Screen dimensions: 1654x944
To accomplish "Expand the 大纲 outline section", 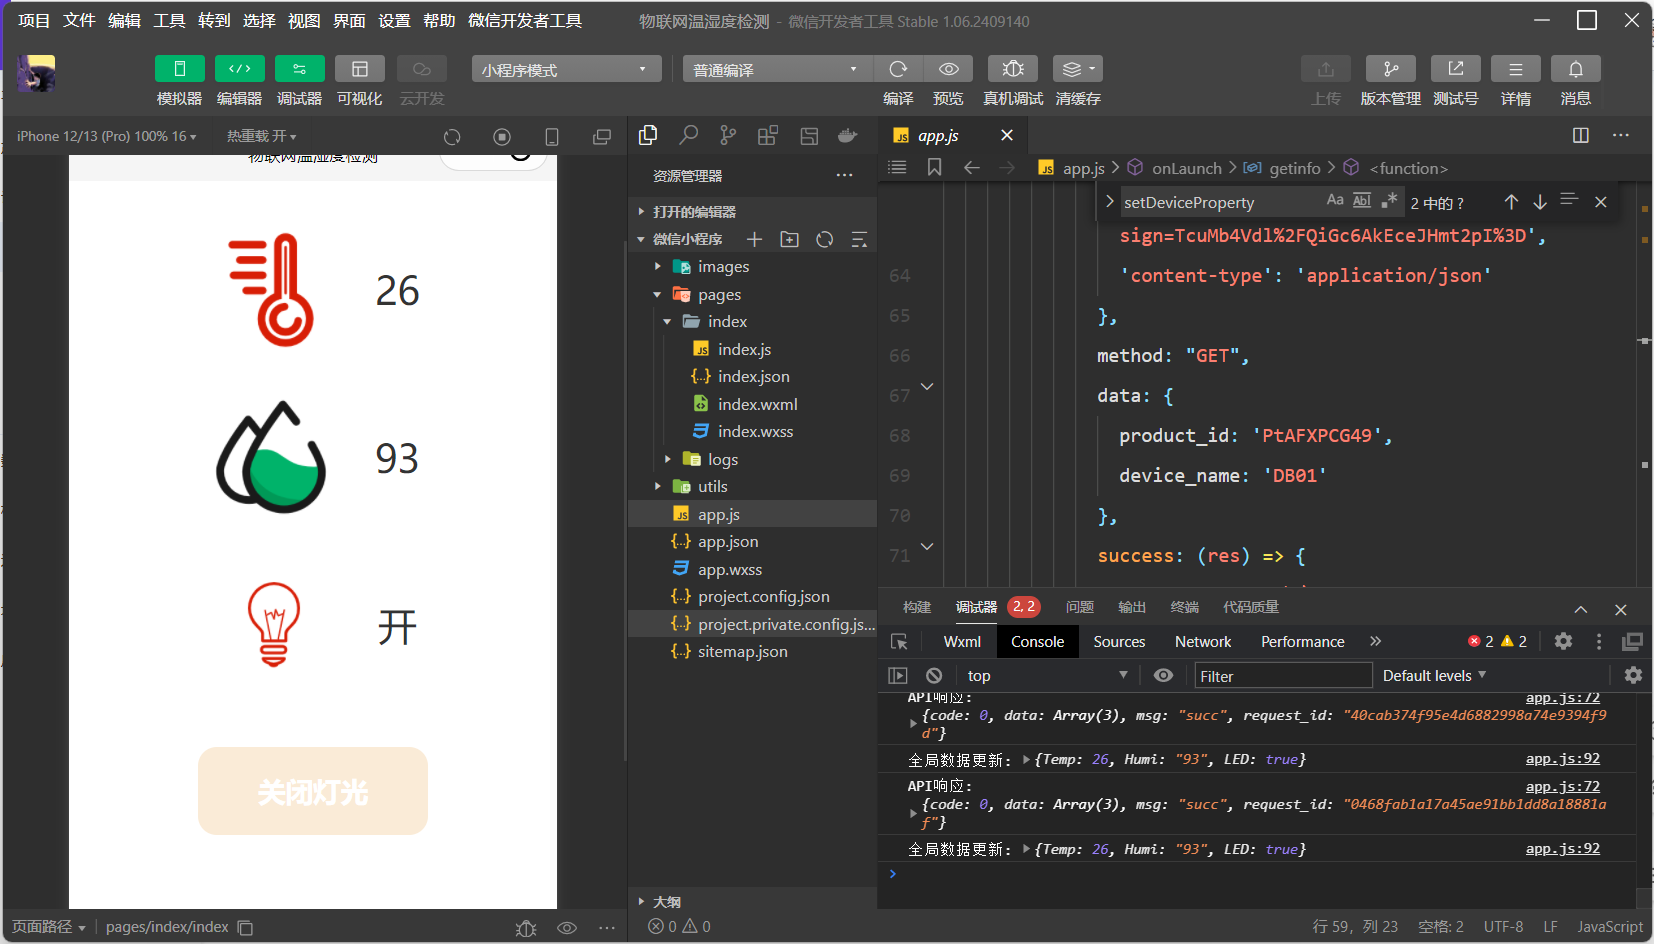I will pyautogui.click(x=752, y=901).
